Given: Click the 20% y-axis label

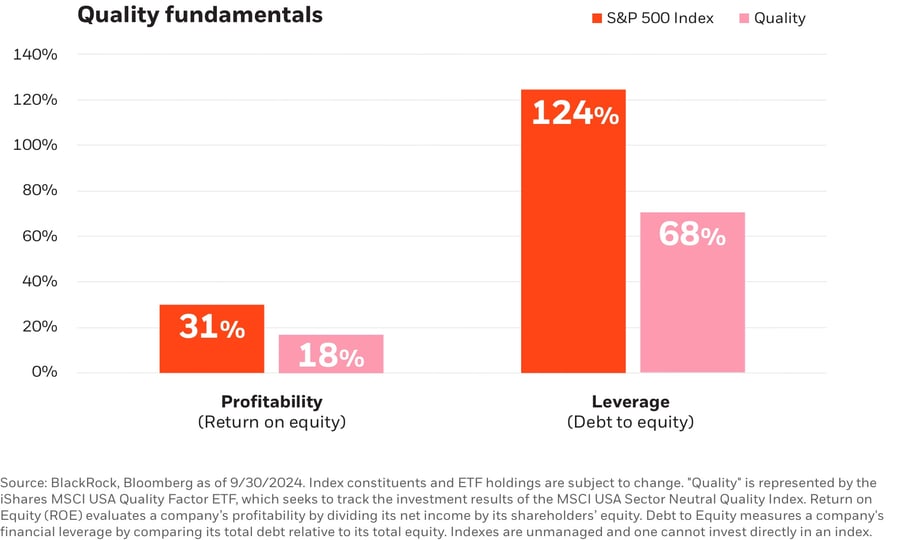Looking at the screenshot, I should point(39,327).
